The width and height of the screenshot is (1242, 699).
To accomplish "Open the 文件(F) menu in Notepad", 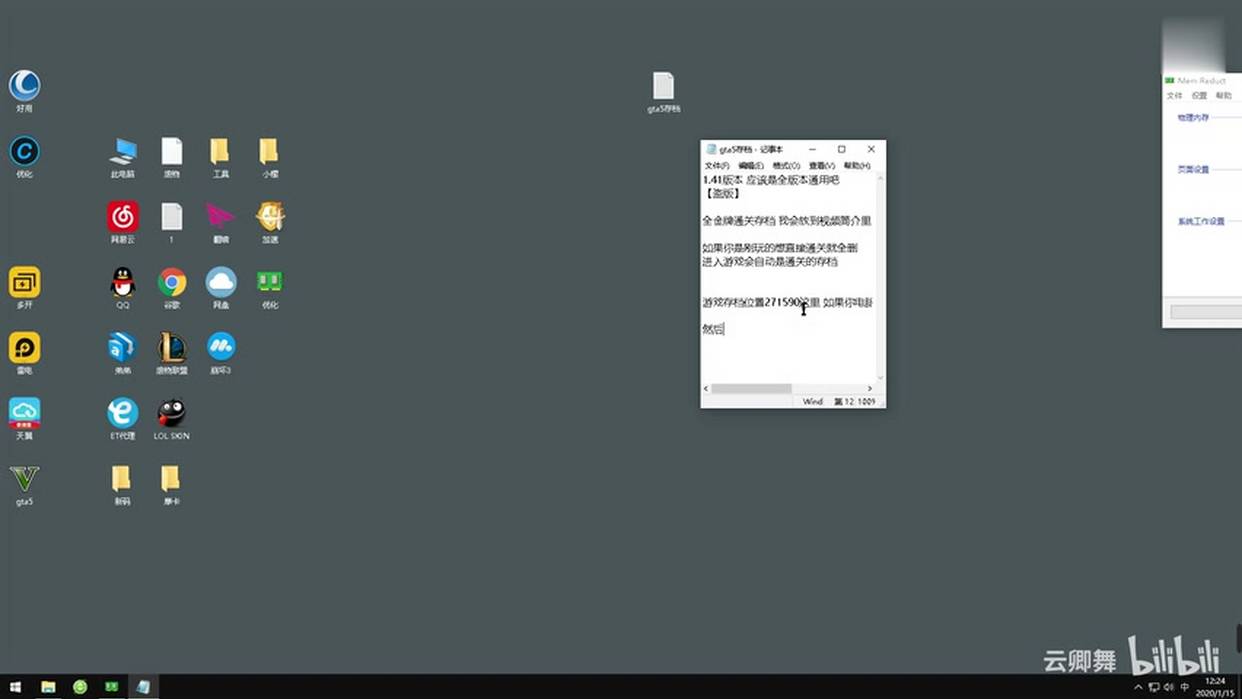I will (x=716, y=166).
